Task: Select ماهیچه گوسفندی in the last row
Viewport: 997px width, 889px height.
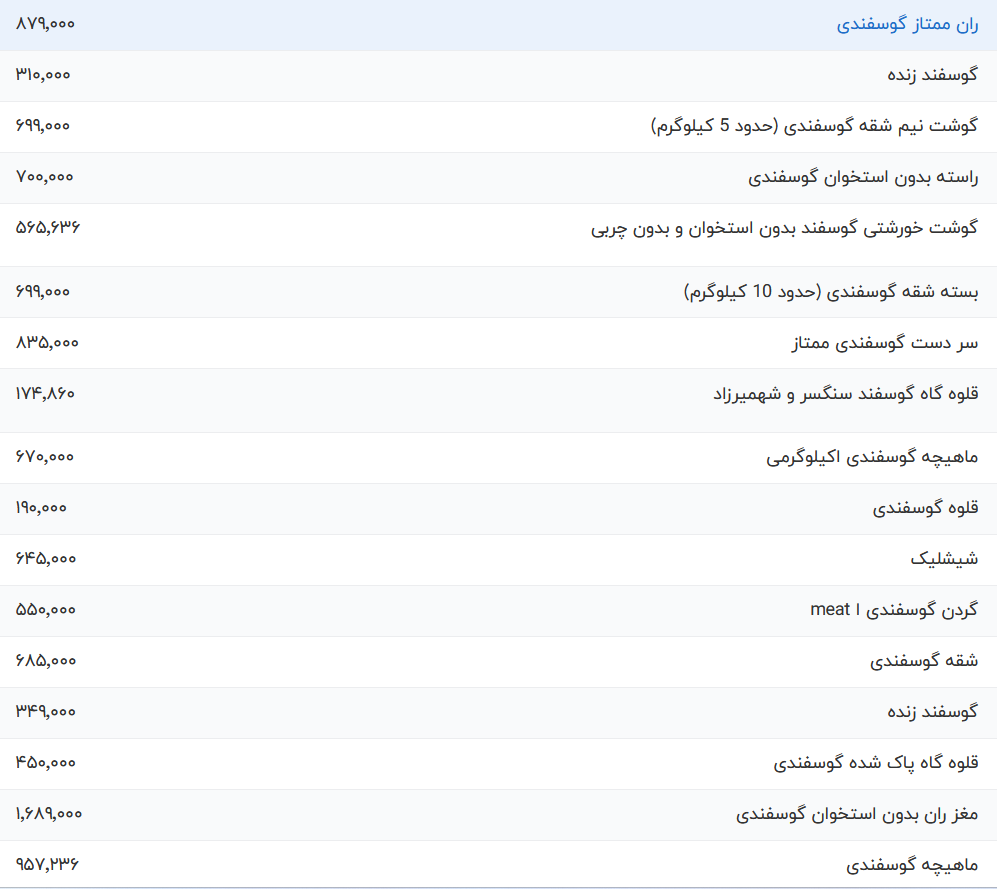Action: tap(912, 865)
